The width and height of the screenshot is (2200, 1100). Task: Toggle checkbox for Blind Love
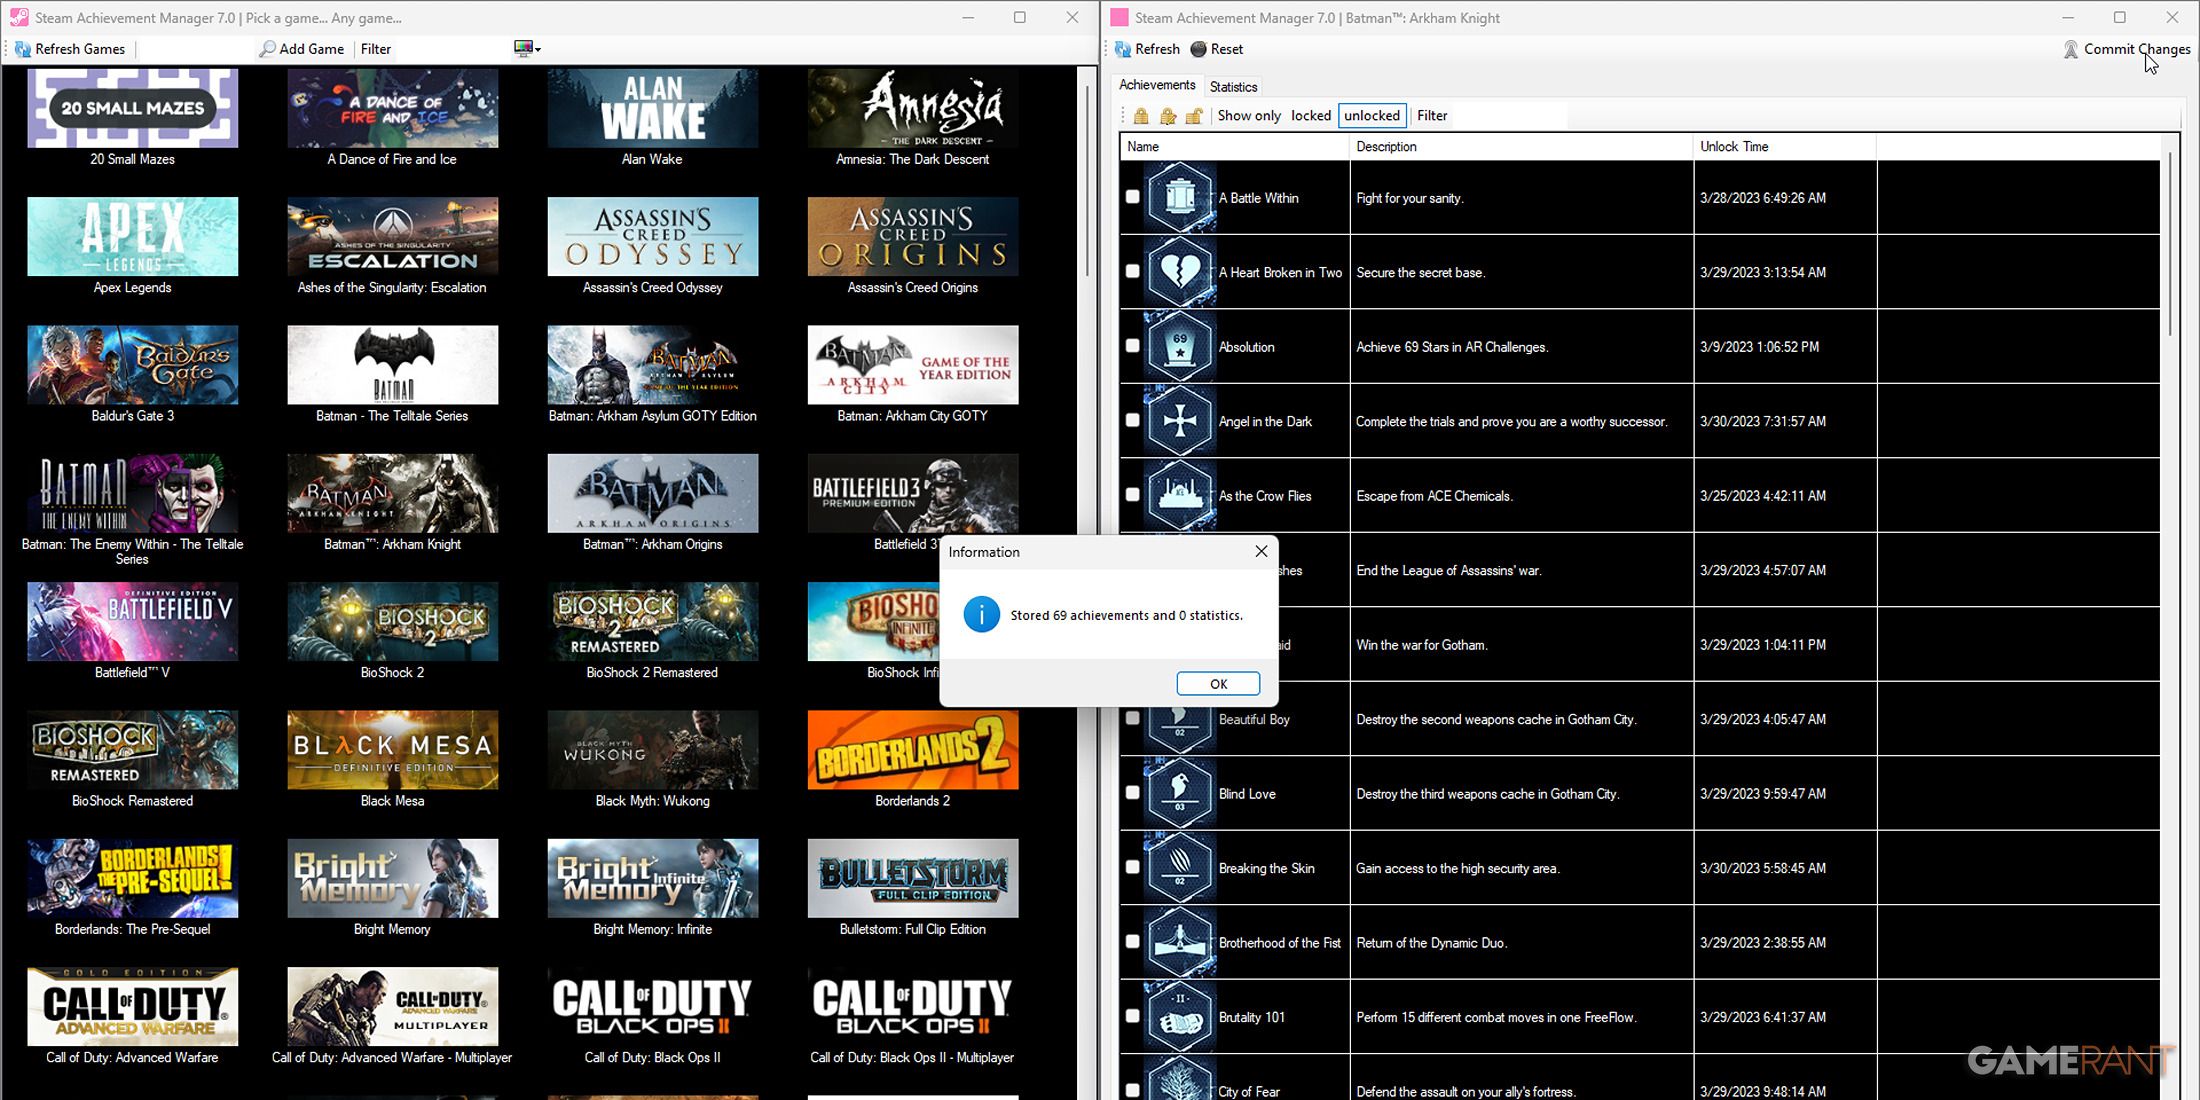click(1132, 793)
